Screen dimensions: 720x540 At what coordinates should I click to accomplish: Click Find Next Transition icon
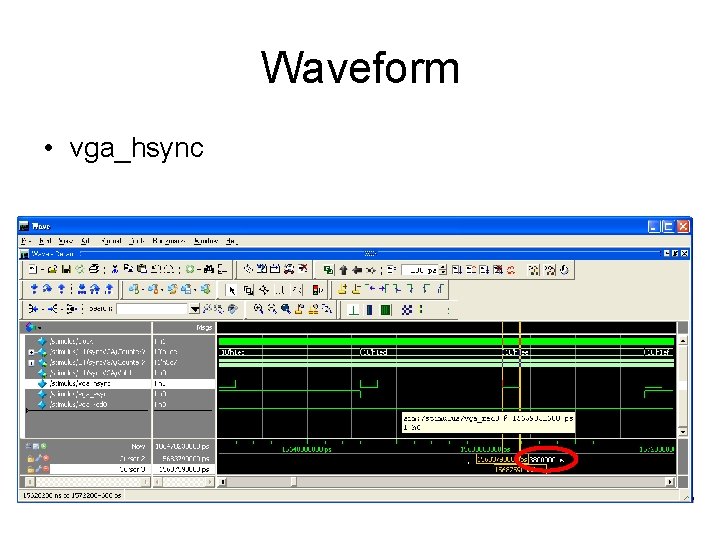(383, 289)
